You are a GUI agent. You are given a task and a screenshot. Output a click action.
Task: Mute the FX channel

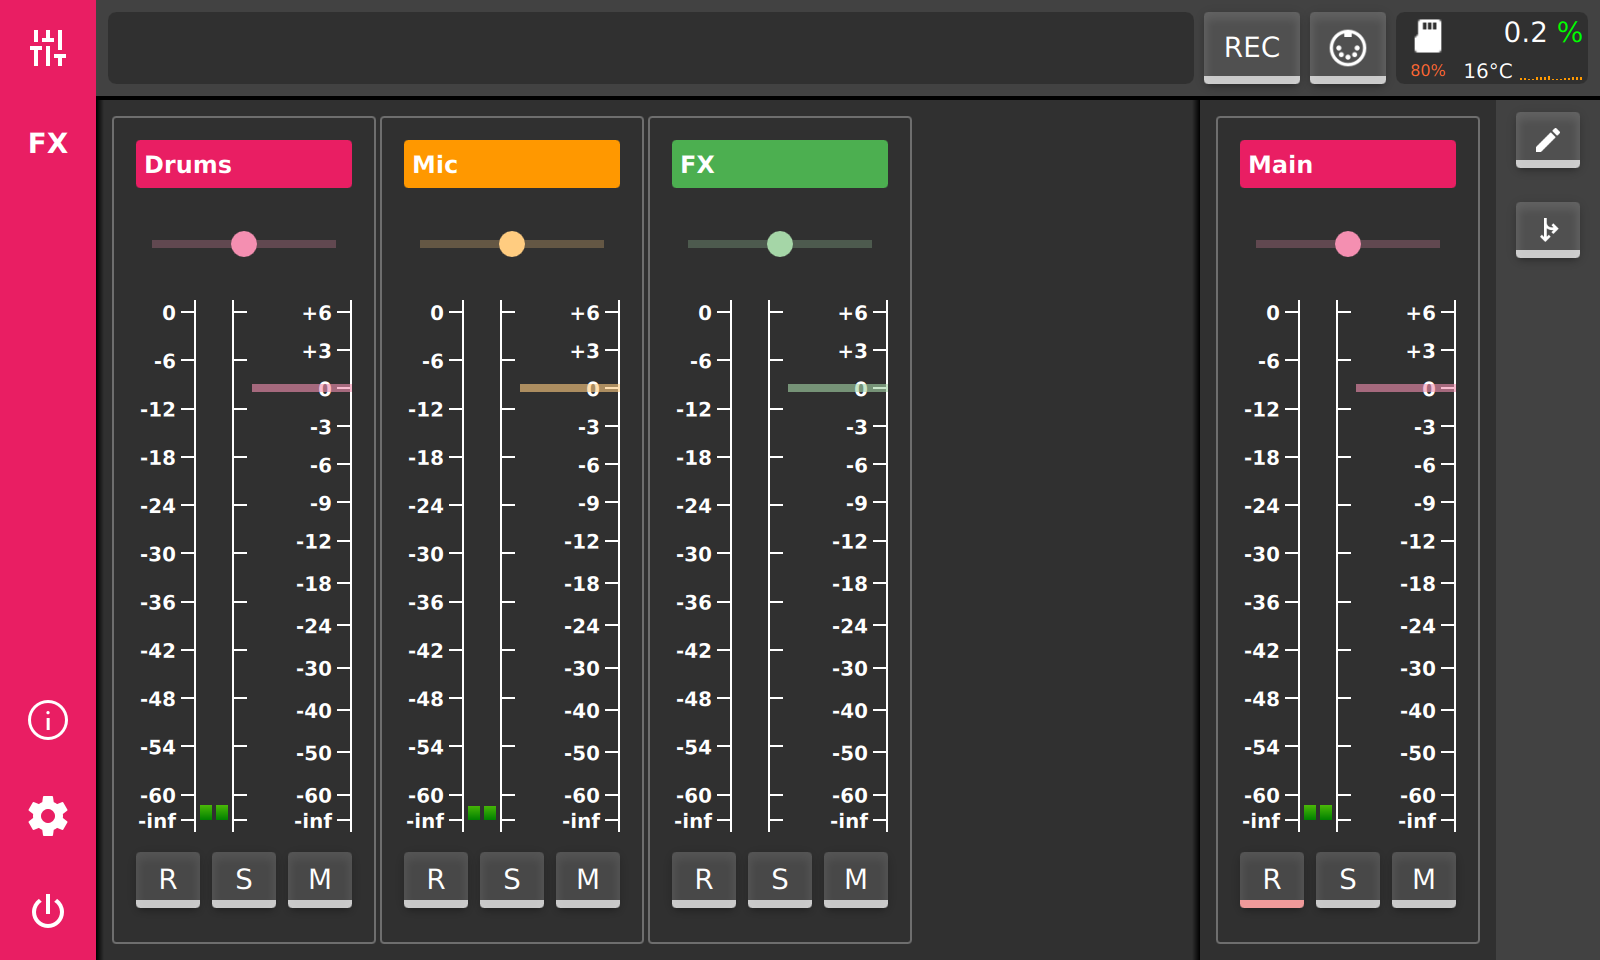856,880
